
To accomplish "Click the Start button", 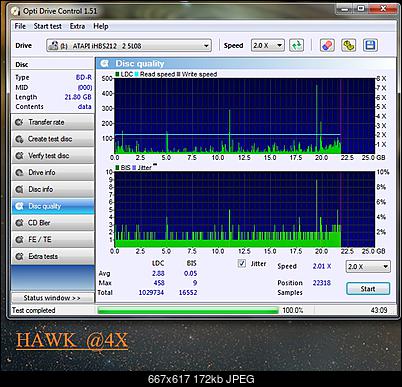I will pos(368,289).
